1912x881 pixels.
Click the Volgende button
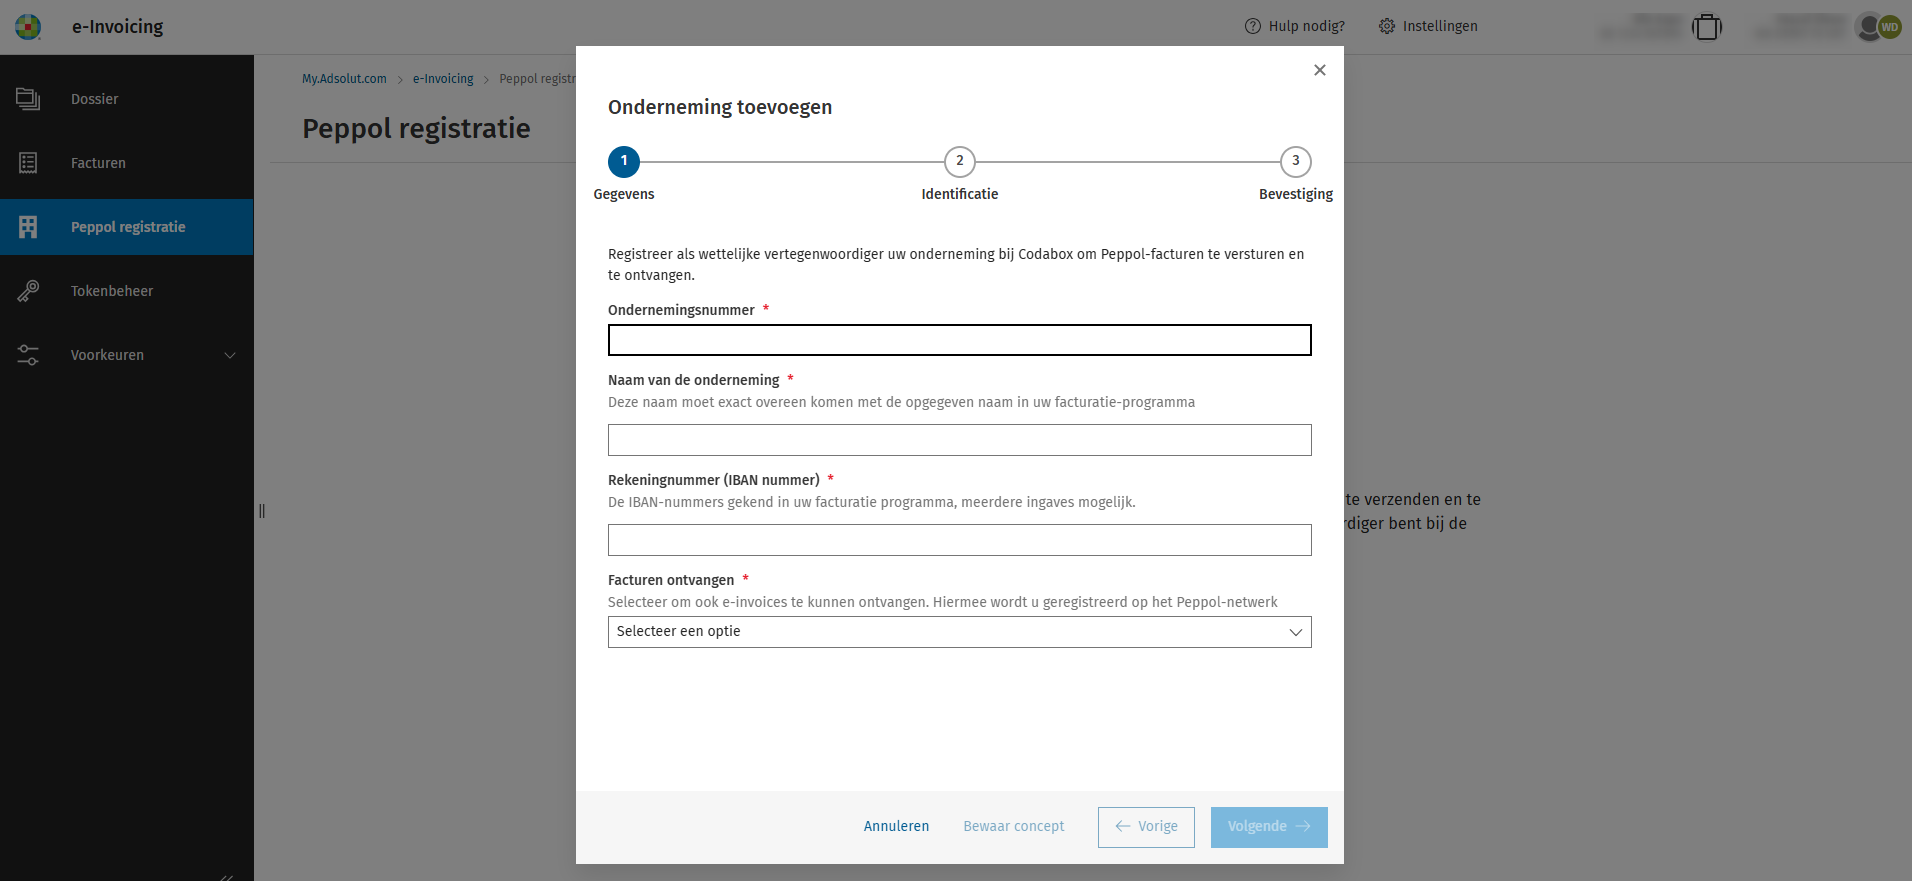point(1268,827)
